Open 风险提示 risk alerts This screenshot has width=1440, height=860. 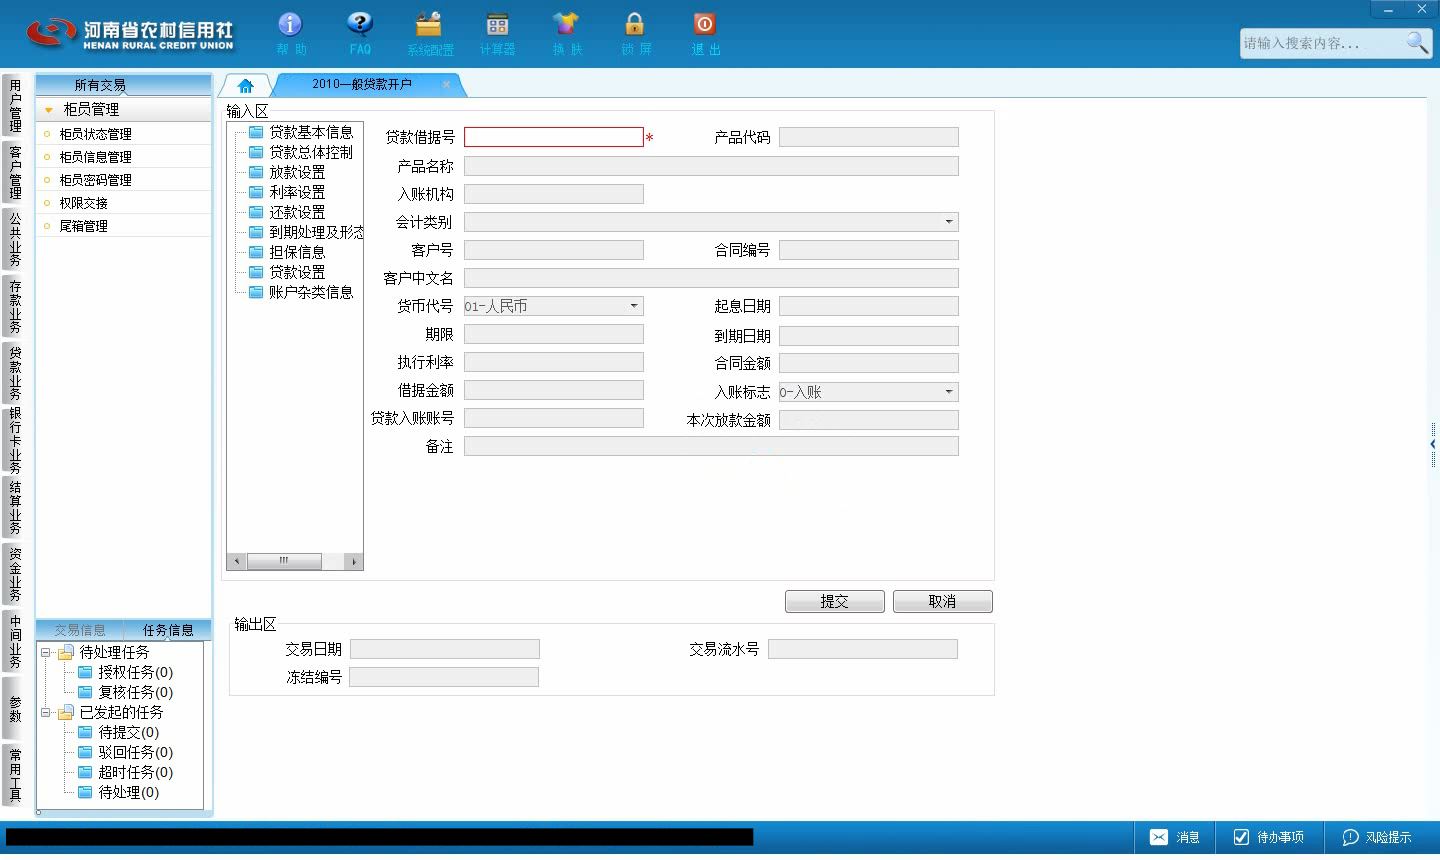(x=1377, y=837)
